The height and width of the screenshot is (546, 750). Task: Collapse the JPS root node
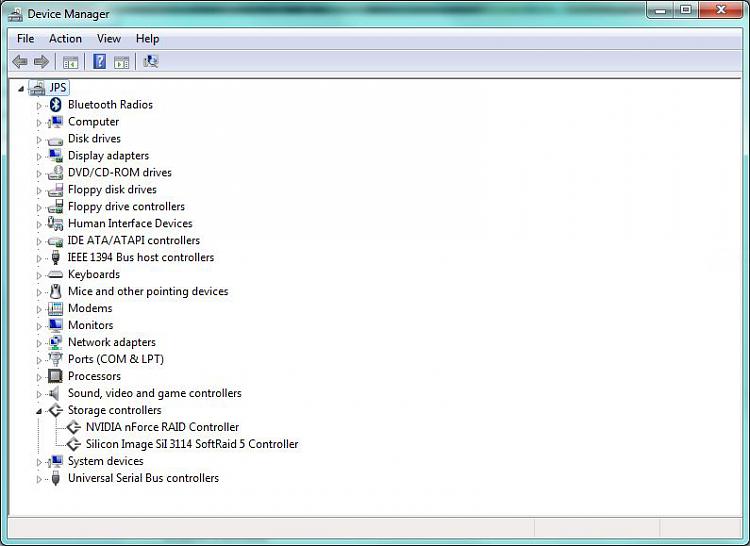(21, 88)
